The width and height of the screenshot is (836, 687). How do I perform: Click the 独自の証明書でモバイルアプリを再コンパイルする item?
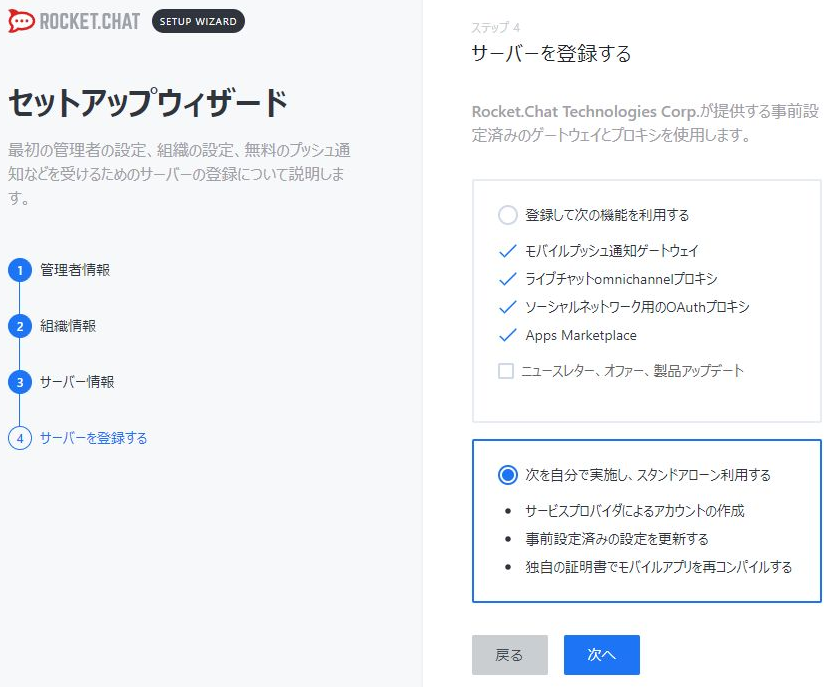pyautogui.click(x=658, y=567)
